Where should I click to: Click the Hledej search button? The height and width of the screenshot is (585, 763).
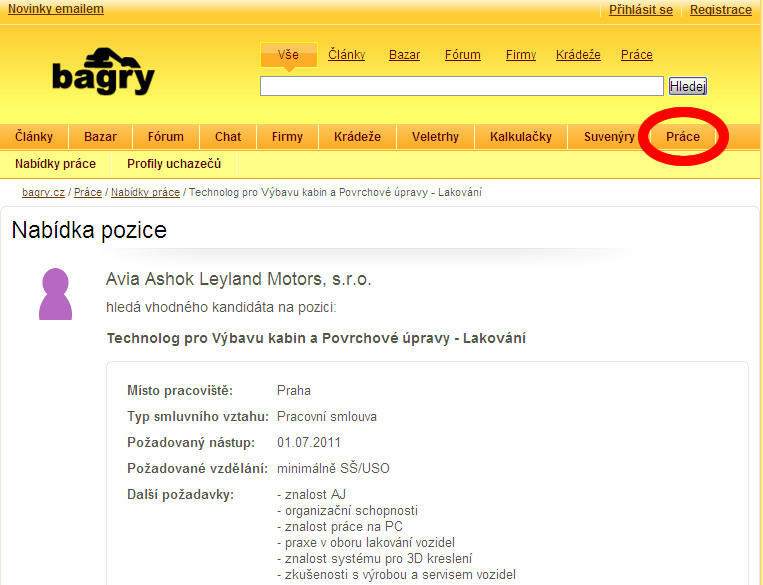point(688,86)
